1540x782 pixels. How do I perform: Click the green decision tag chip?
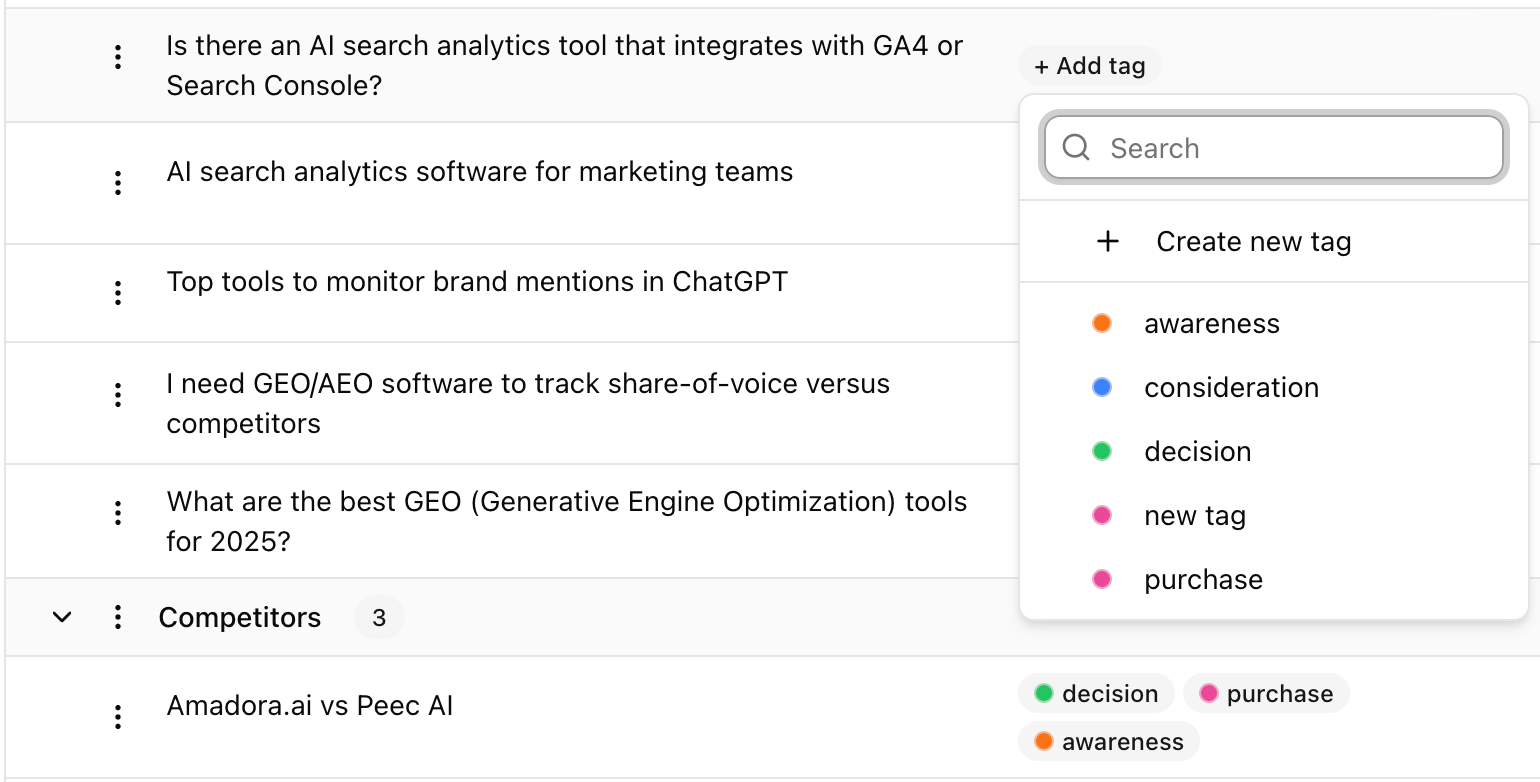[1096, 694]
